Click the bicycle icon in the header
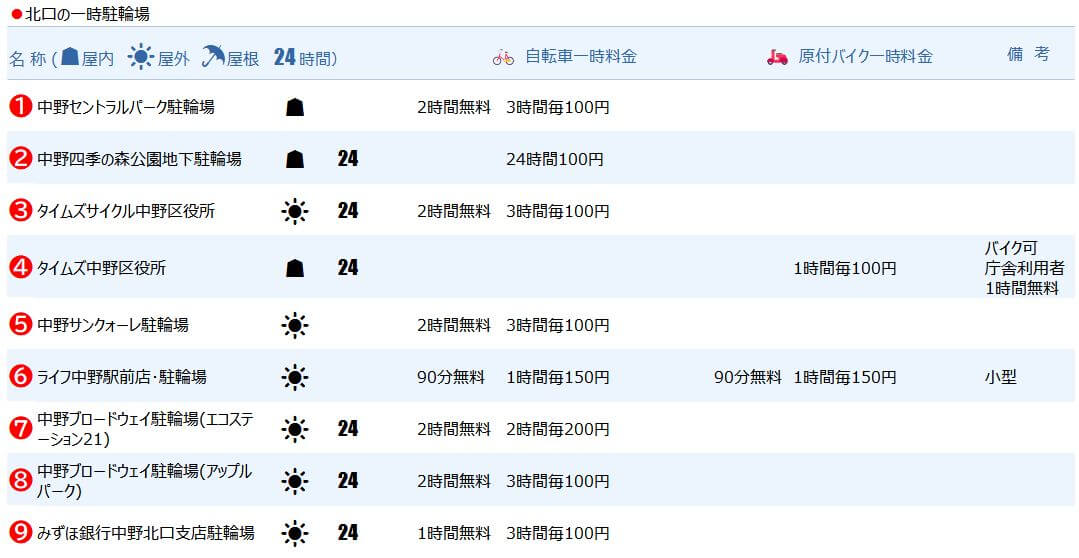This screenshot has height=558, width=1079. click(x=503, y=57)
